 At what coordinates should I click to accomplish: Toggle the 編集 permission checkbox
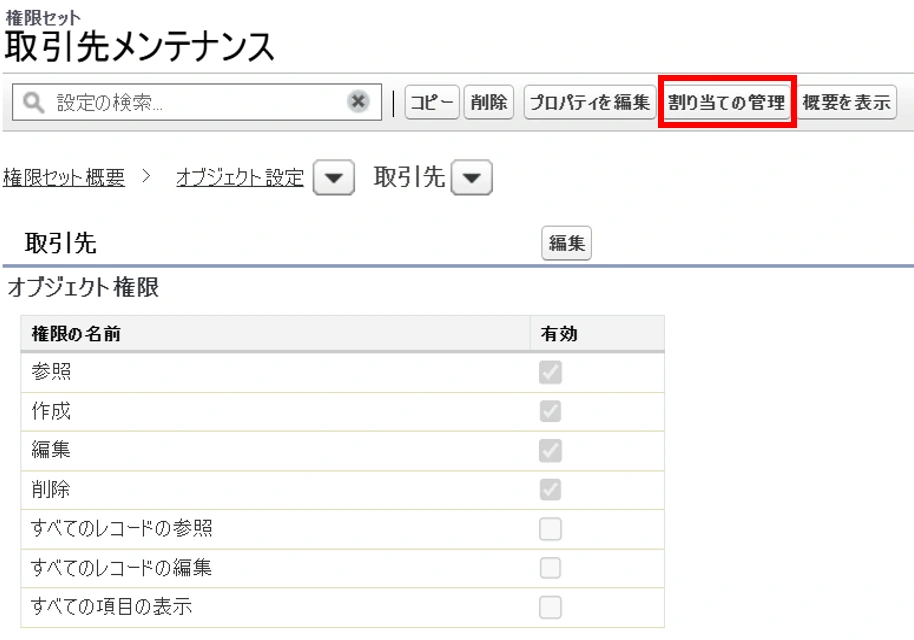[550, 451]
